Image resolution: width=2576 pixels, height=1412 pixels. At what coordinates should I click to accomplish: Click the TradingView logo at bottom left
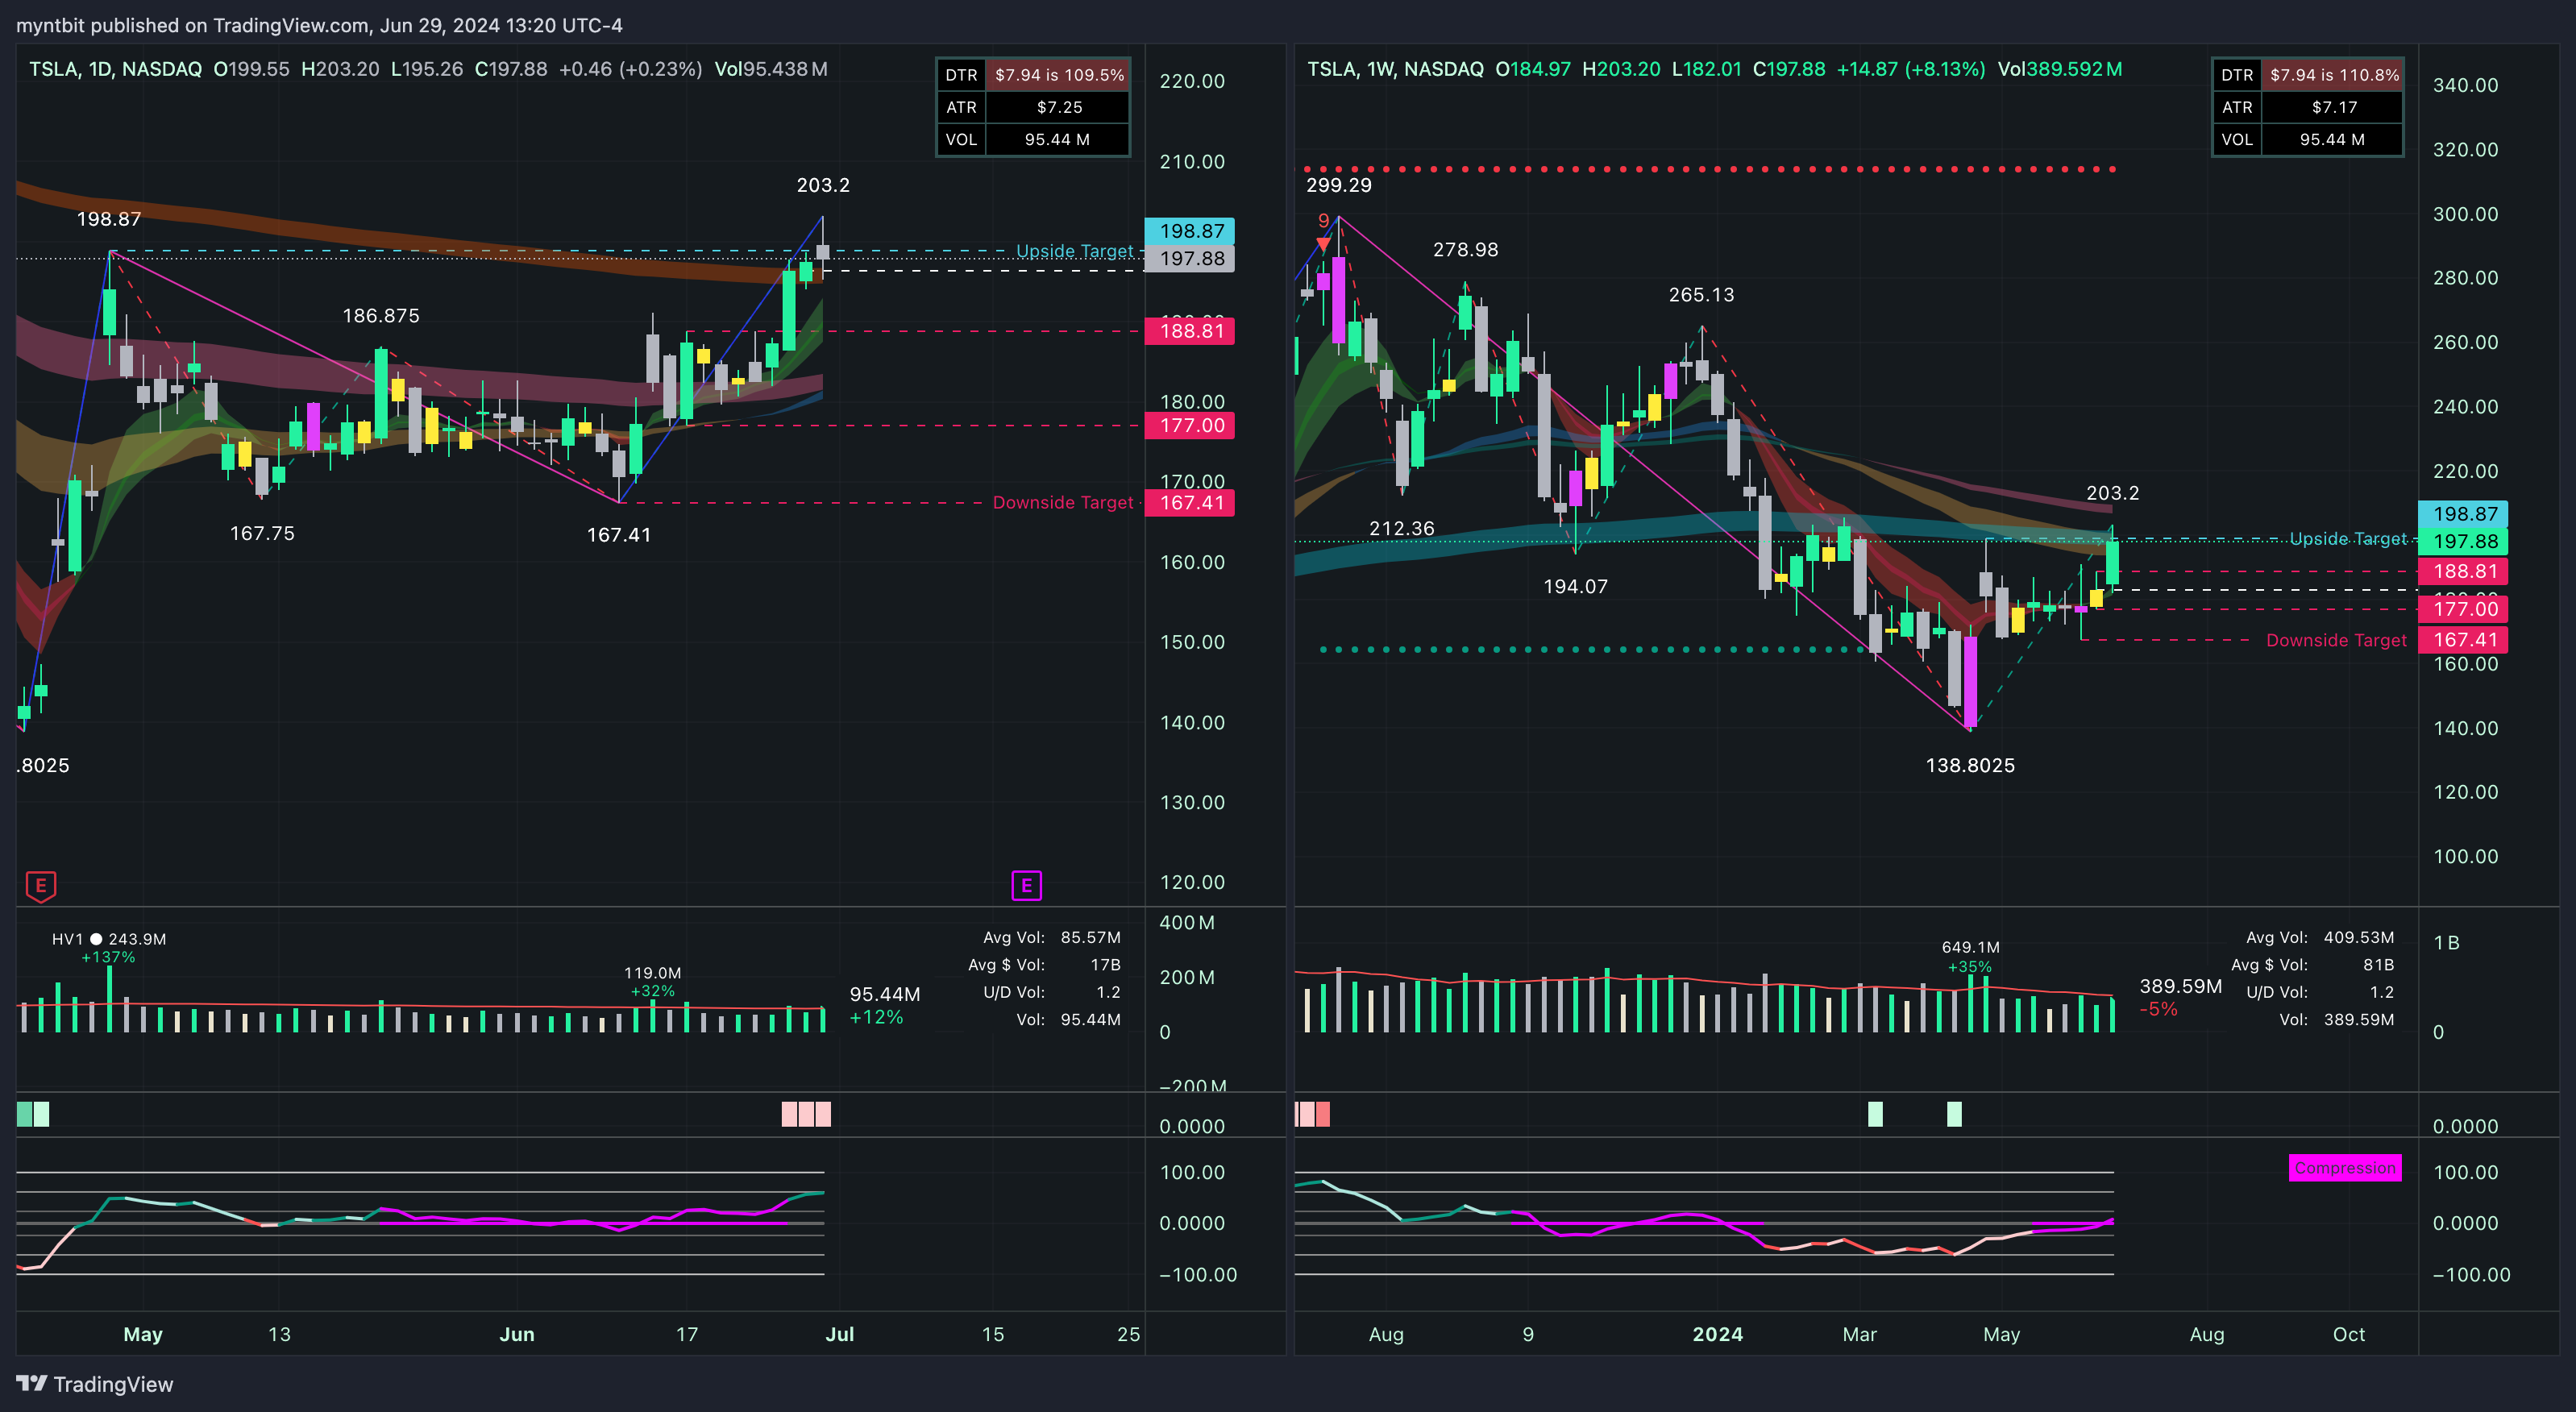(x=95, y=1384)
